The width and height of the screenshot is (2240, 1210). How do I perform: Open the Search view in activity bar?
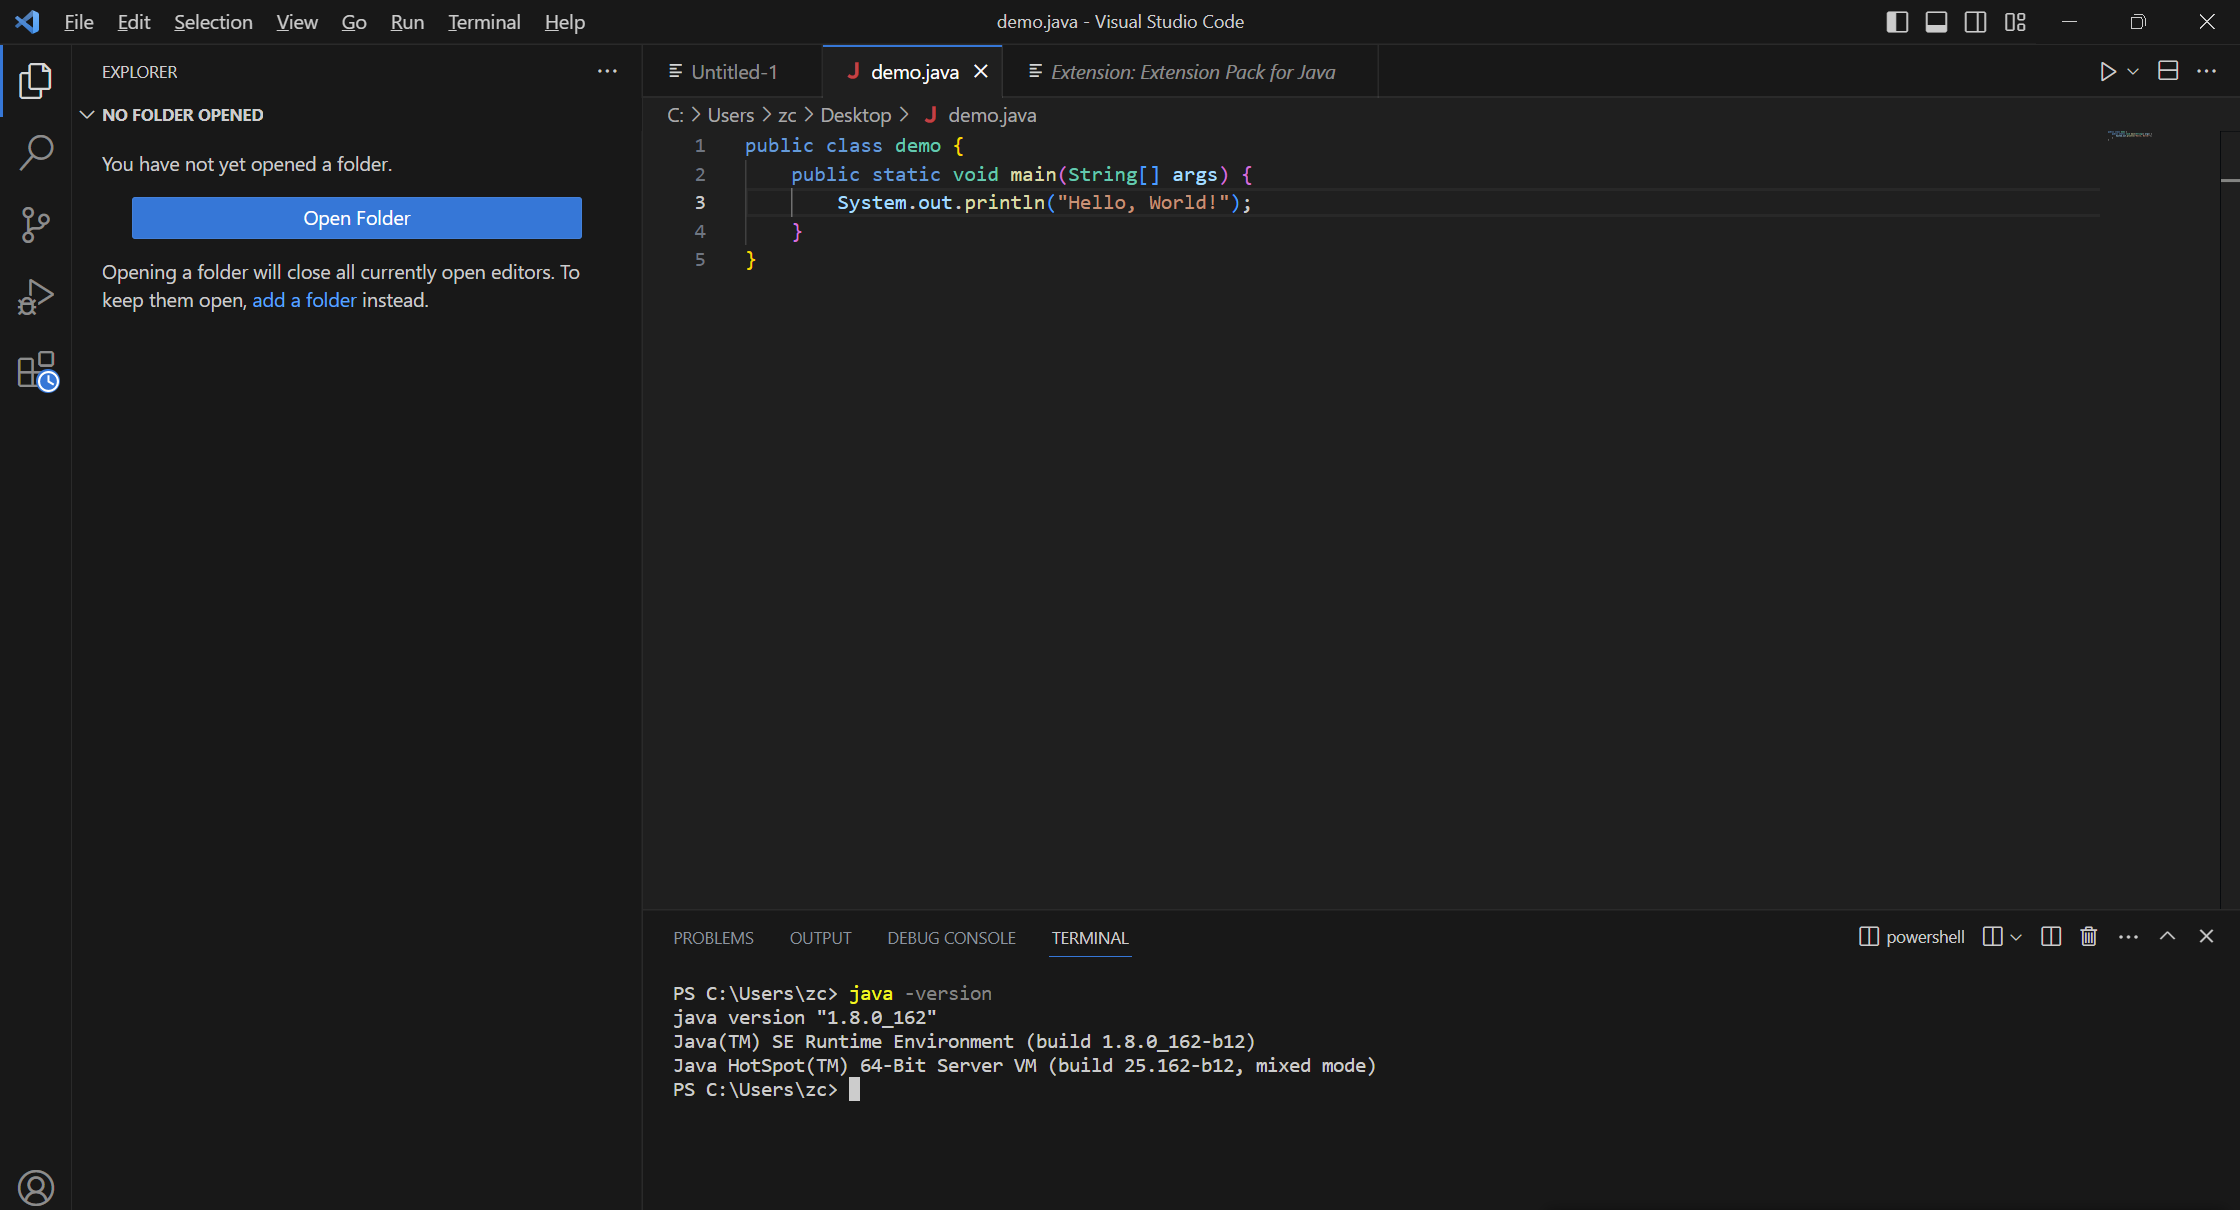(x=36, y=152)
